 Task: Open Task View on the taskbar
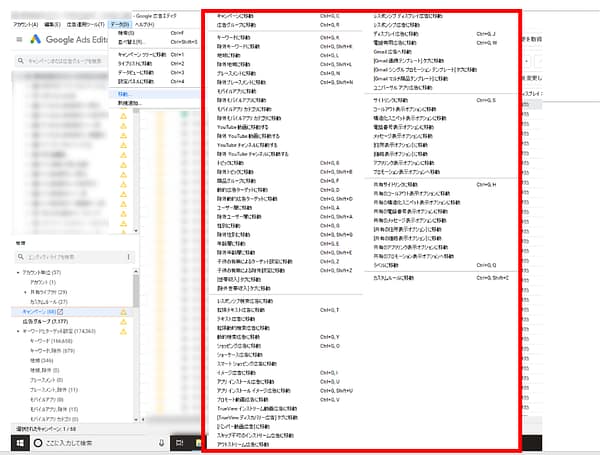[x=181, y=442]
